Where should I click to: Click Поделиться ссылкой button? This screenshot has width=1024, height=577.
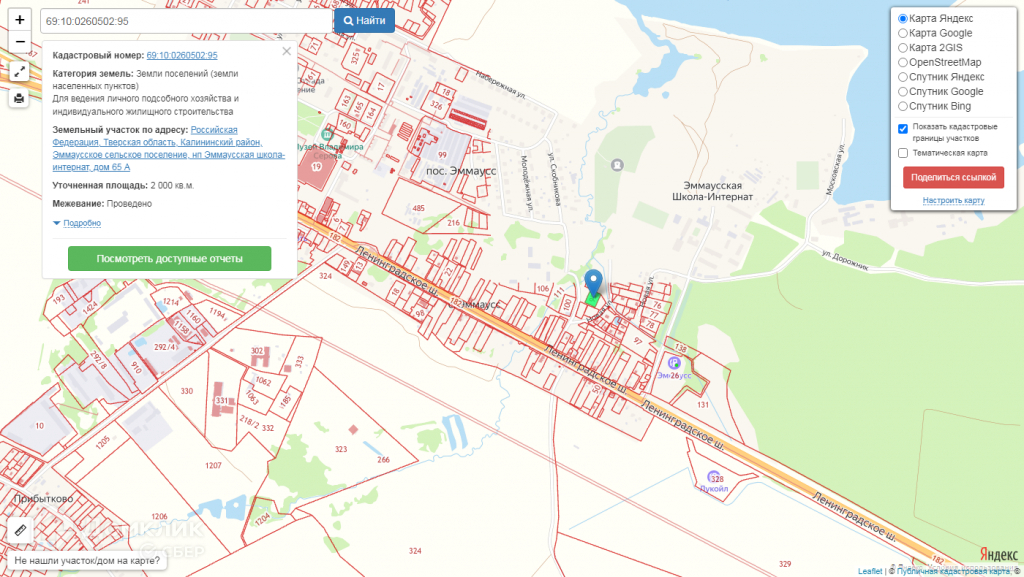coord(953,177)
